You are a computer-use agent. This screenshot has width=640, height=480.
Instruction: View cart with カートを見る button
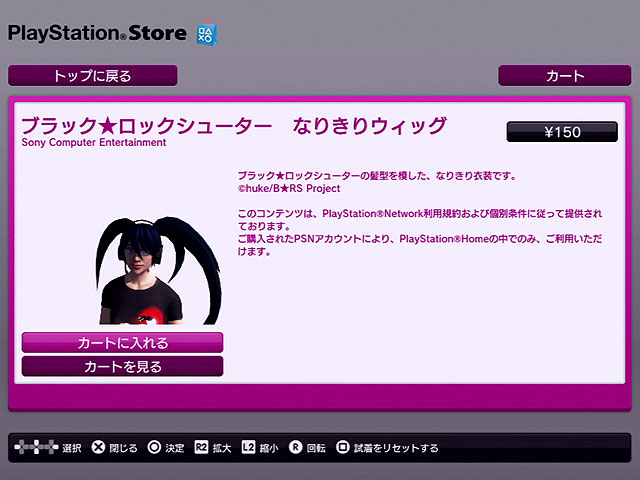click(122, 366)
